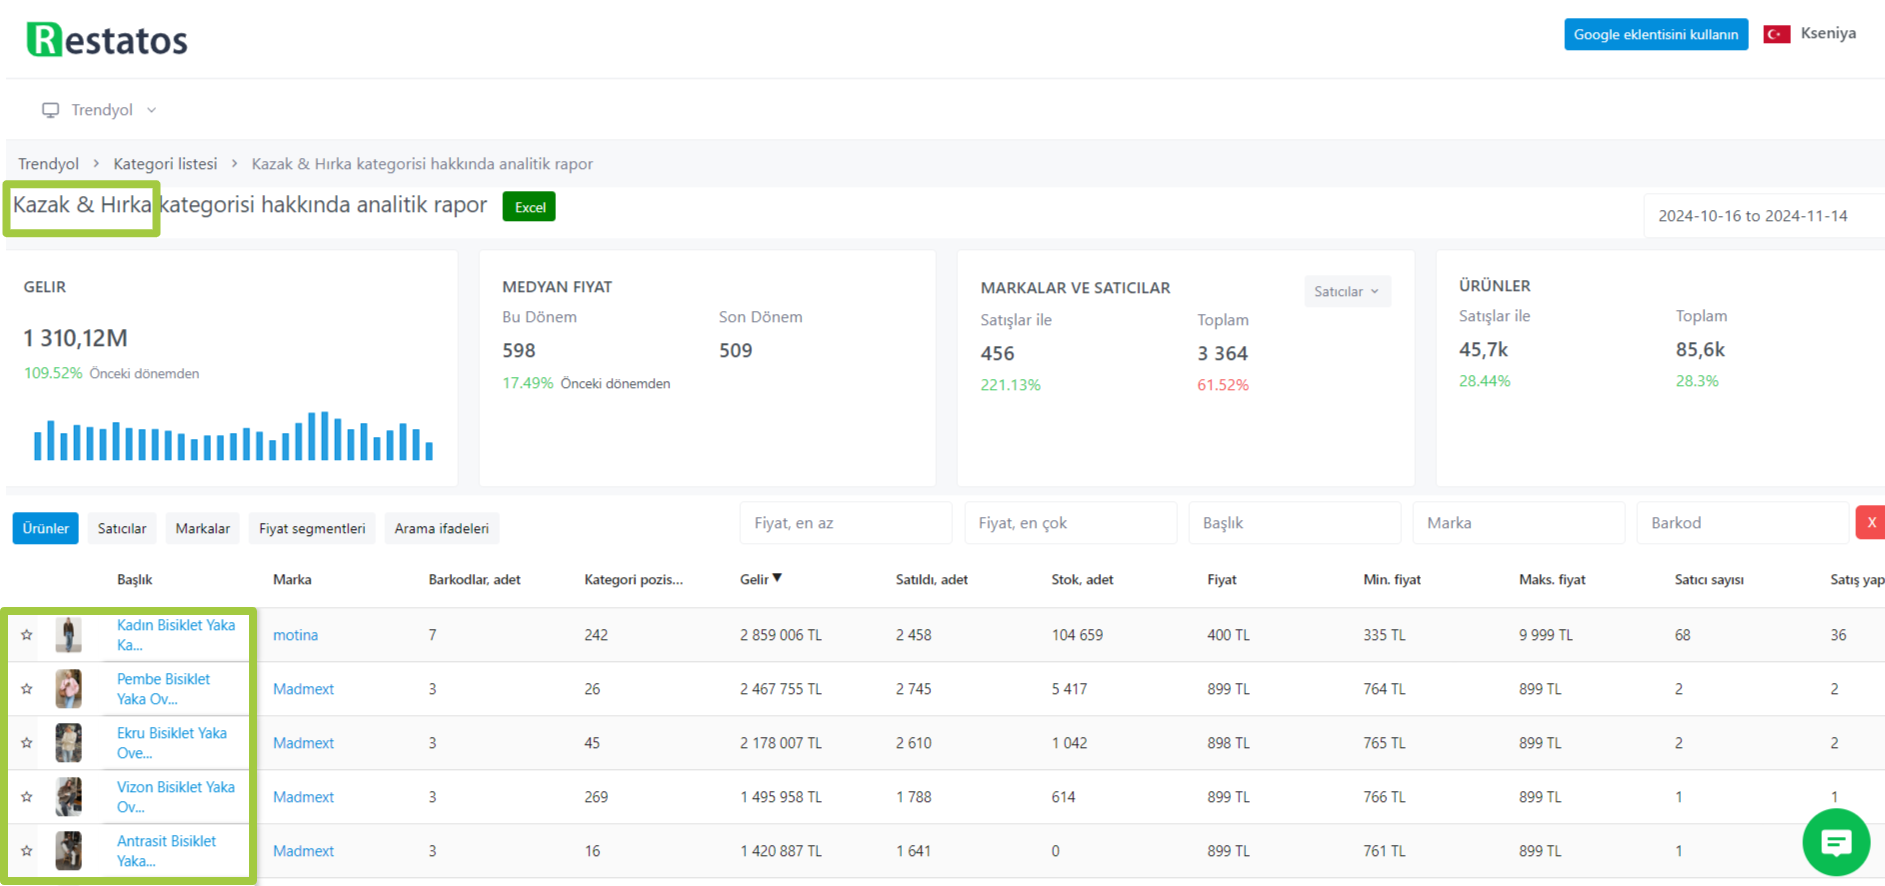Click the 85,6k total products value
The image size is (1885, 886).
1700,349
